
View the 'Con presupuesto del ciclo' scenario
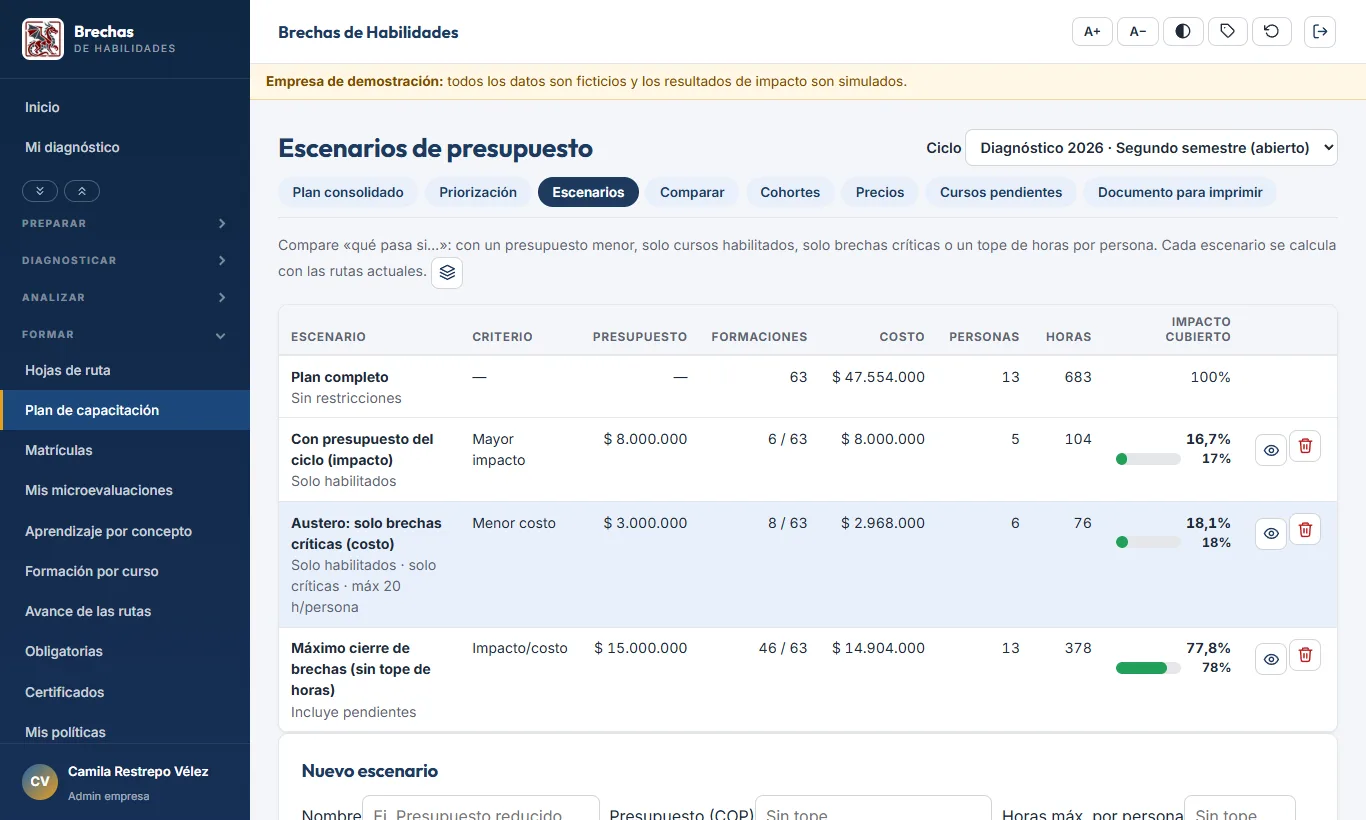pos(1271,451)
